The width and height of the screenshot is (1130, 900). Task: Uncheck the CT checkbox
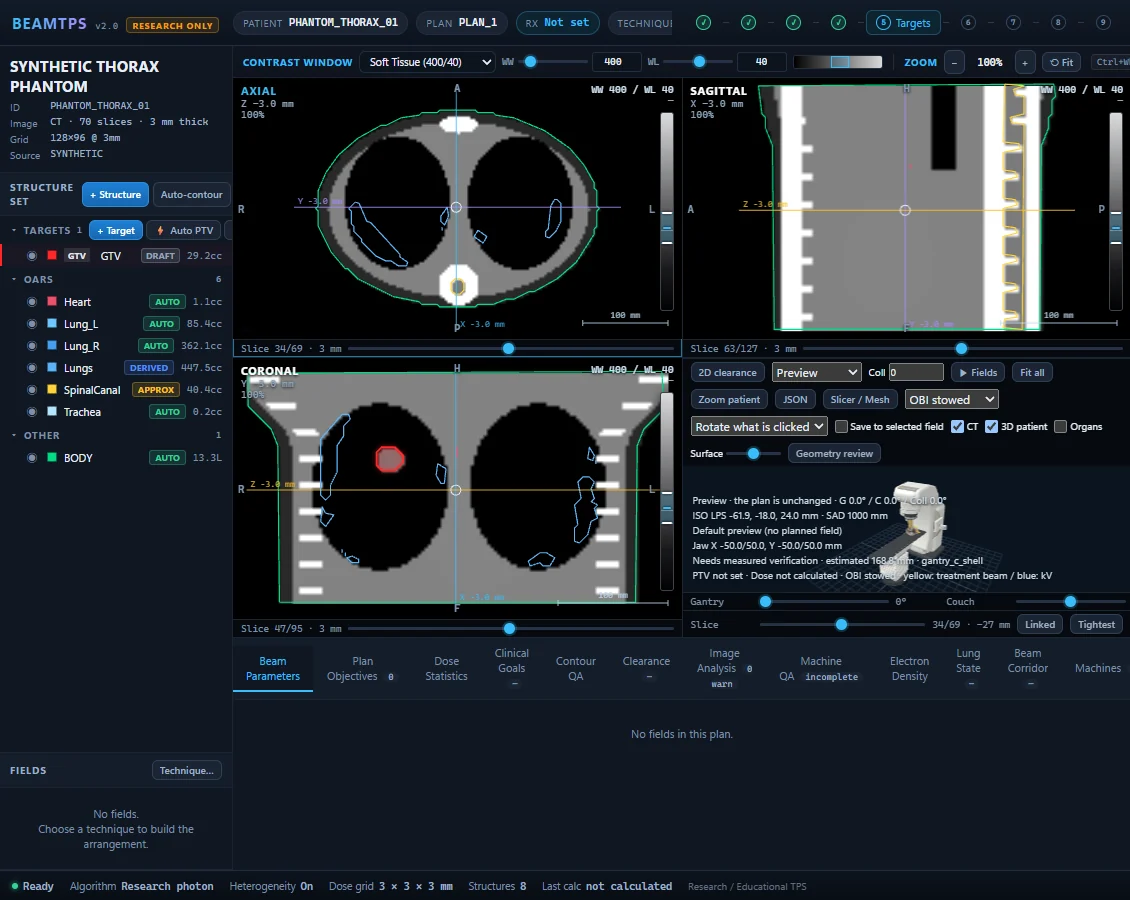pyautogui.click(x=957, y=427)
